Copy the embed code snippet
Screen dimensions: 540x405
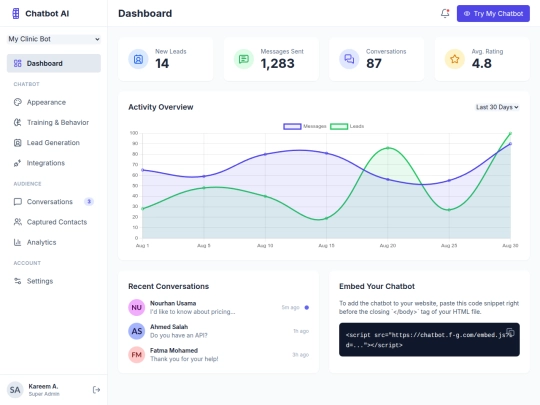(510, 332)
